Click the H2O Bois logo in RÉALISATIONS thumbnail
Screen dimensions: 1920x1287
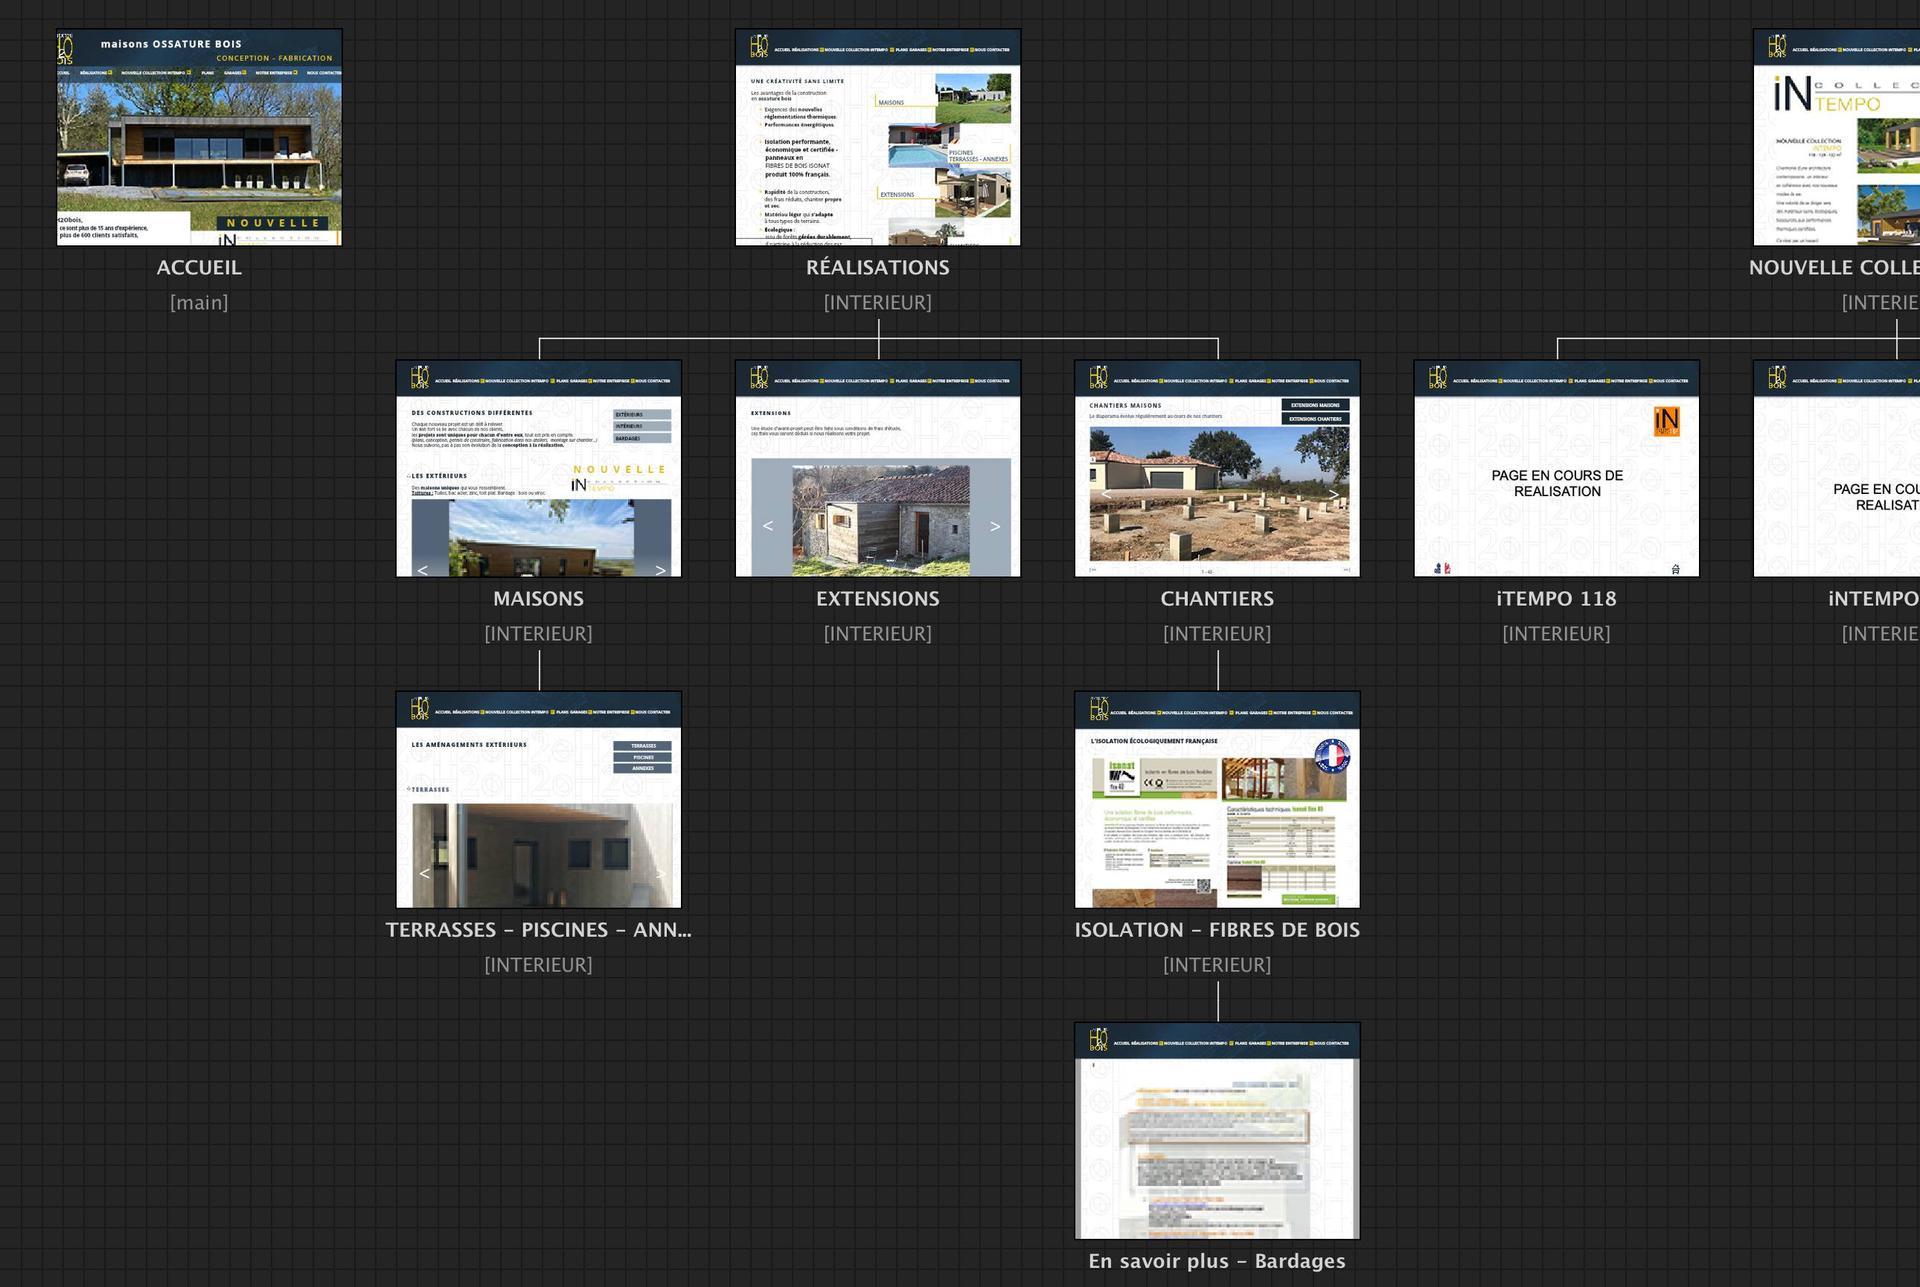[x=759, y=45]
